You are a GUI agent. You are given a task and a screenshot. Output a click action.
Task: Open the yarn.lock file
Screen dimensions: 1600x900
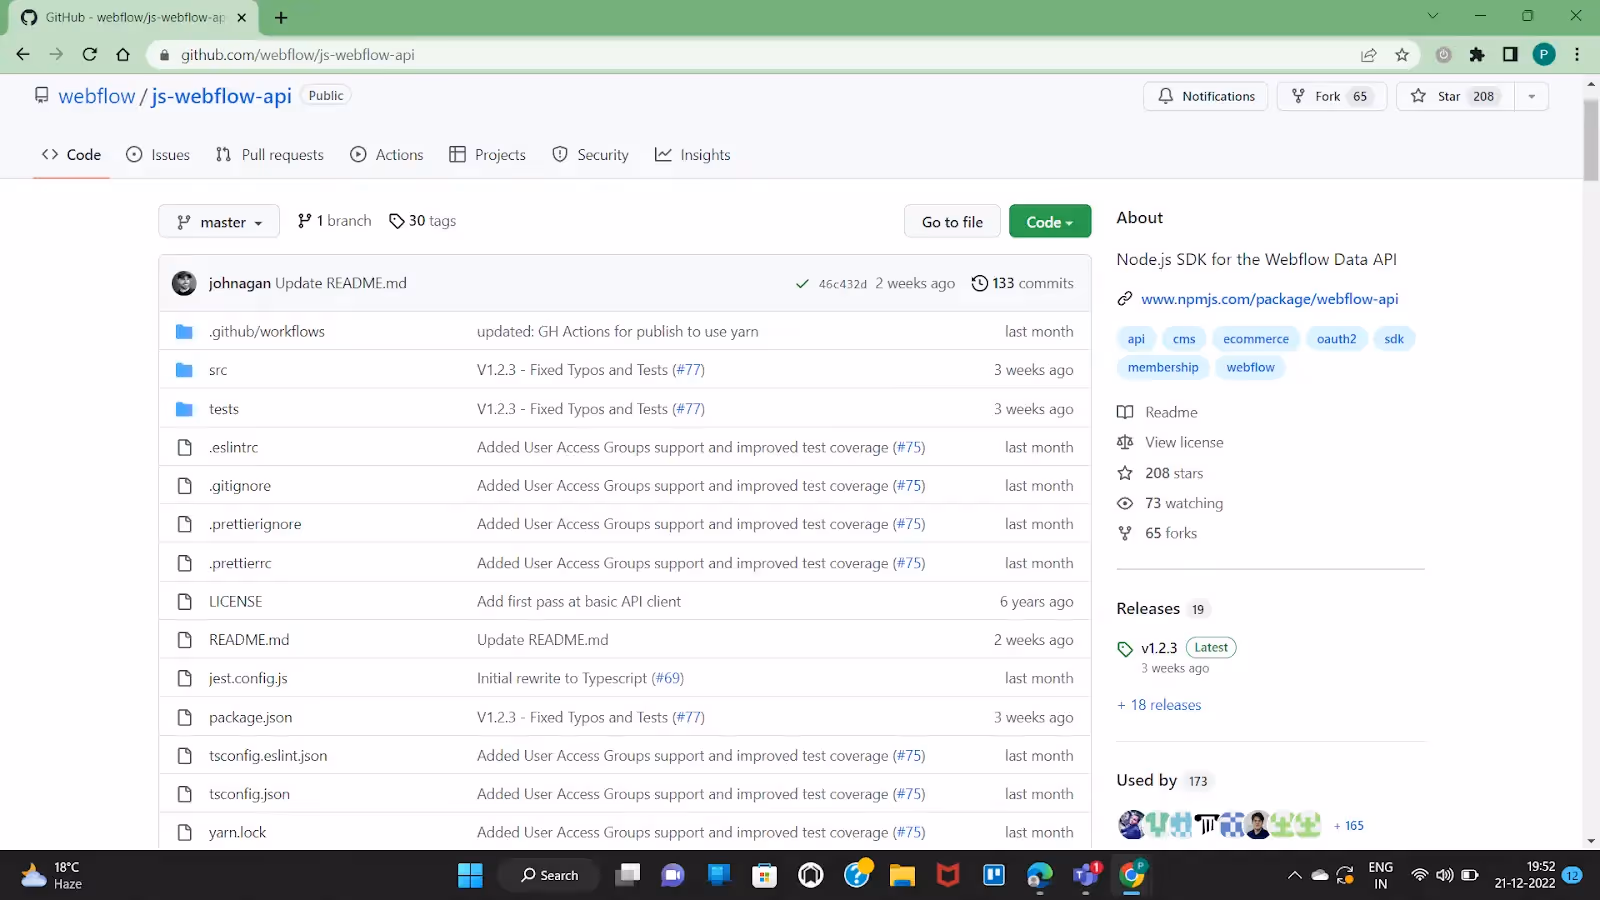[x=238, y=832]
